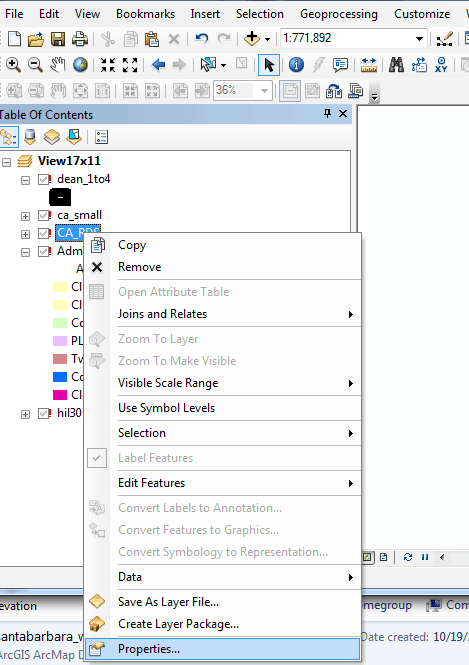Select the Zoom In tool
469x665 pixels.
tap(13, 65)
